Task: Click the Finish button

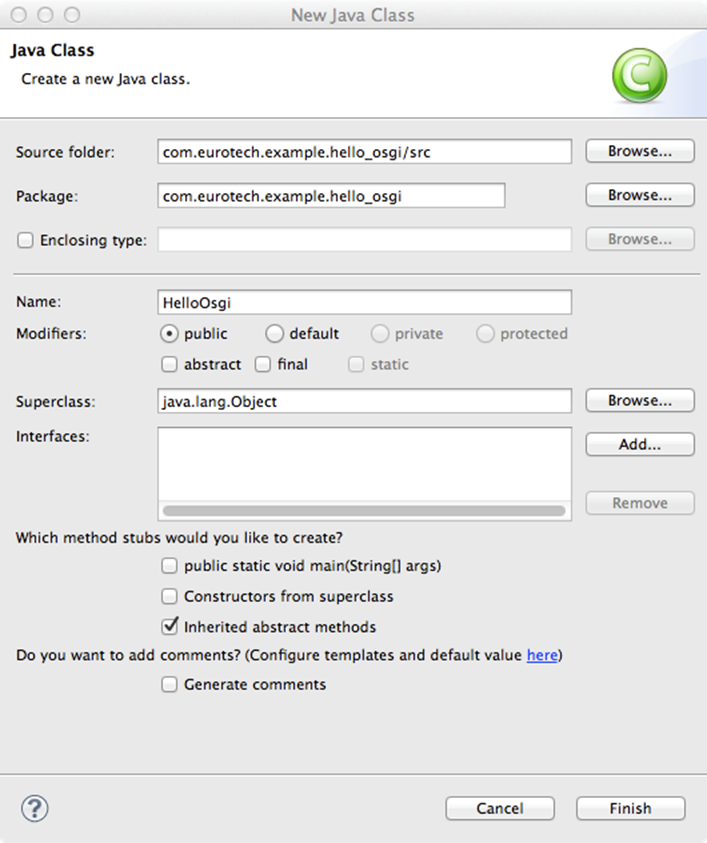Action: pos(631,809)
